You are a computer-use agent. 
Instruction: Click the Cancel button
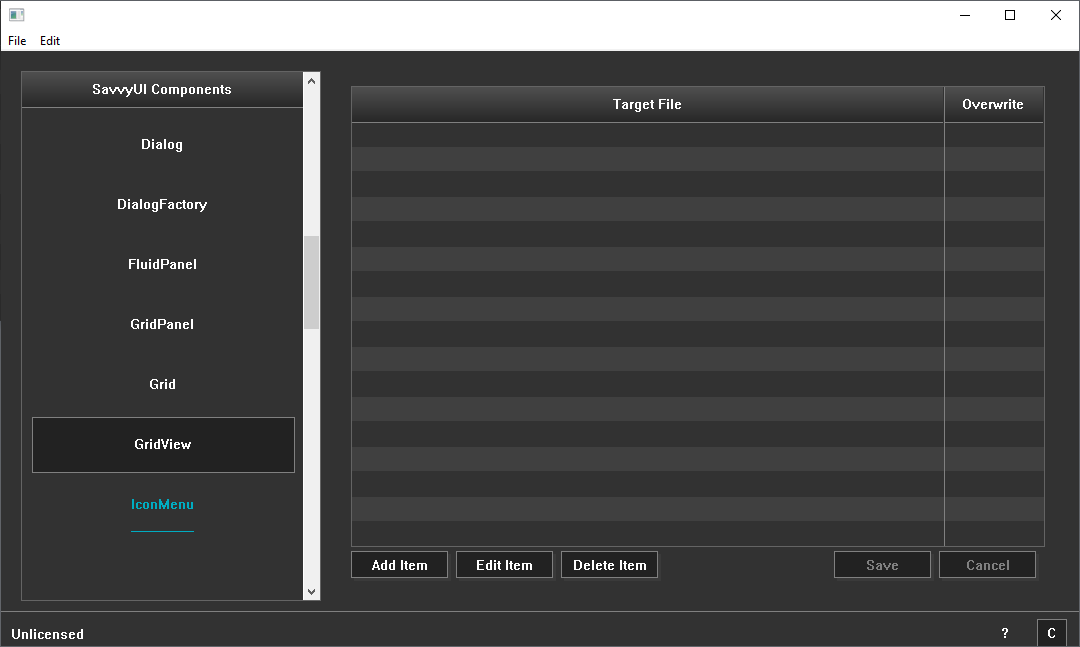[987, 565]
